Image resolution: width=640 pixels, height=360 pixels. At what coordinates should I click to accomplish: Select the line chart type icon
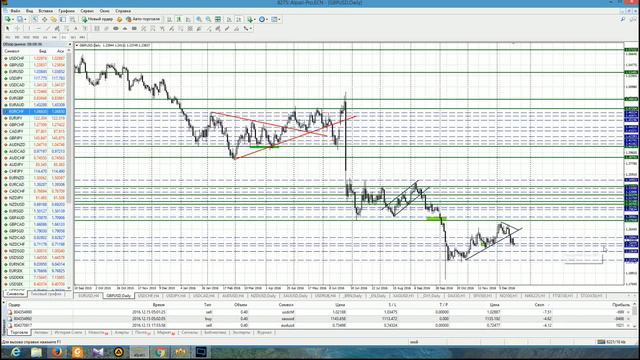pyautogui.click(x=189, y=19)
